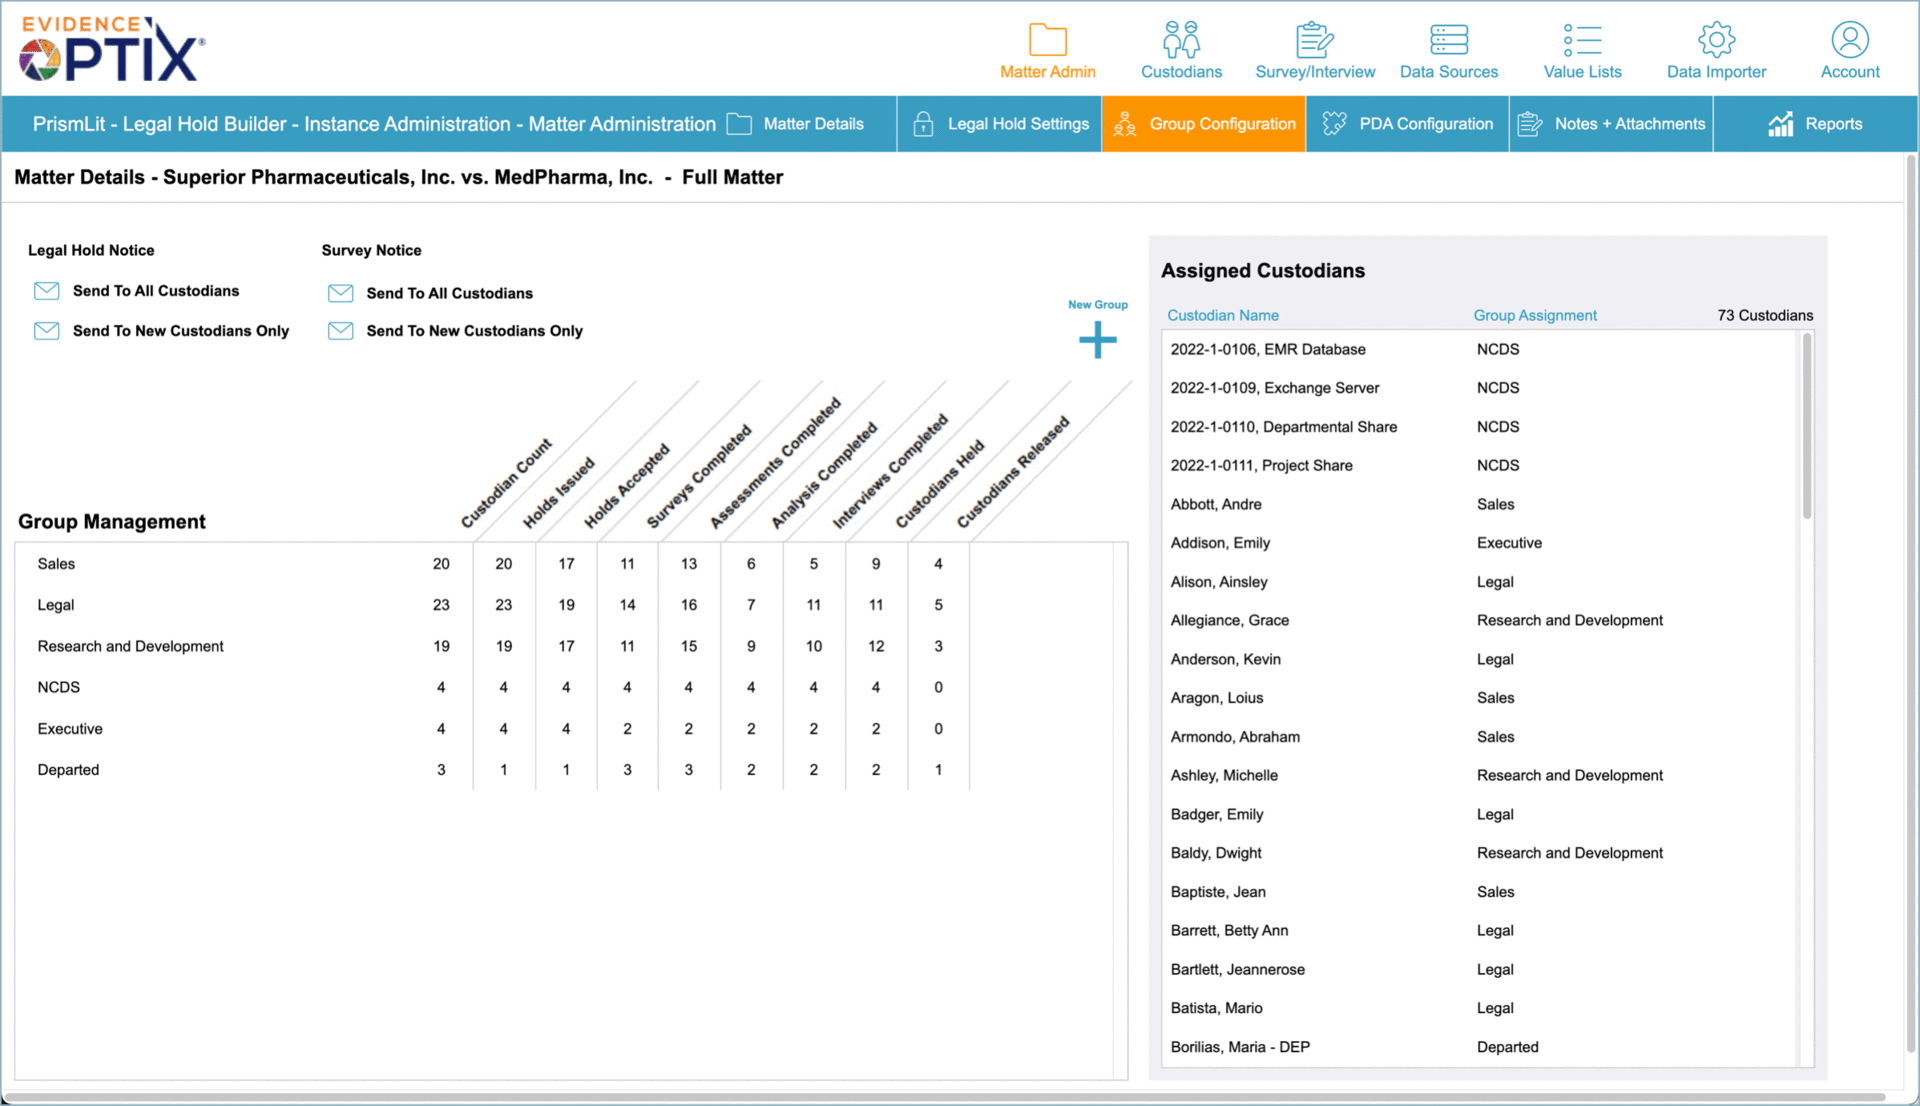The width and height of the screenshot is (1920, 1106).
Task: Open the Account profile icon
Action: tap(1849, 41)
